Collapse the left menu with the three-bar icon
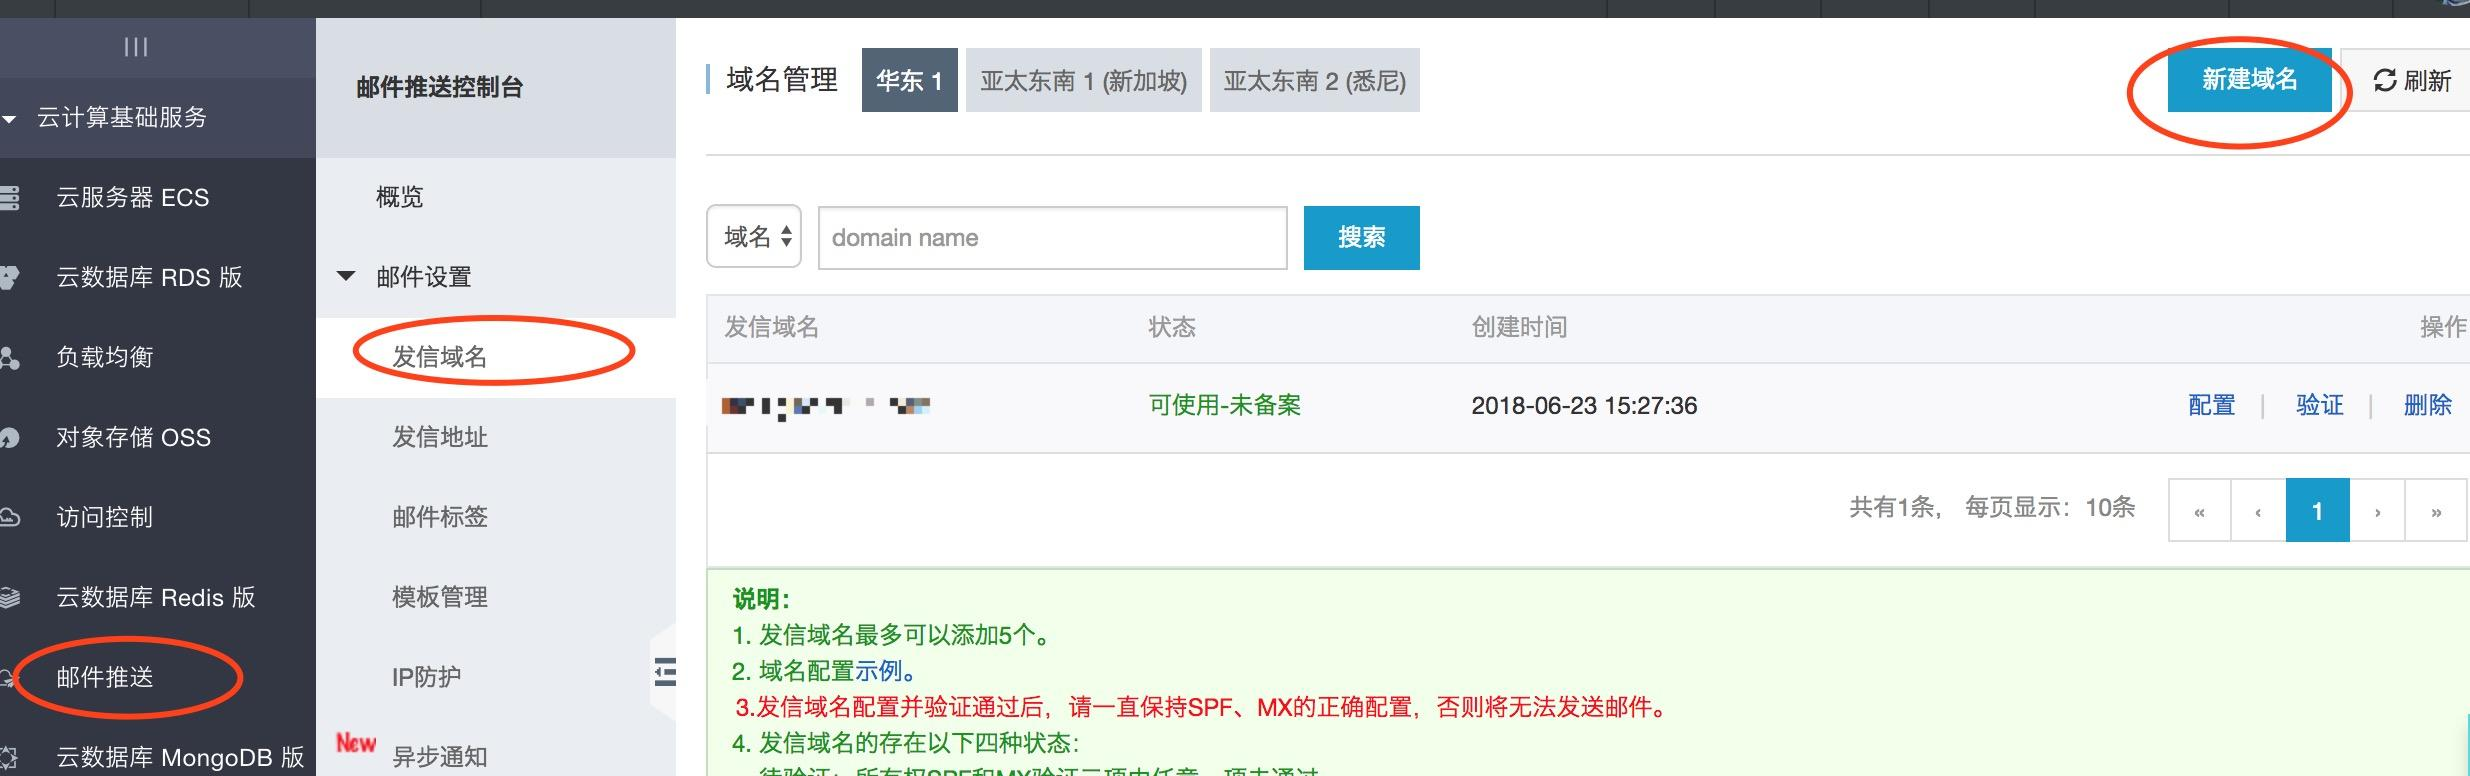2470x776 pixels. (136, 47)
